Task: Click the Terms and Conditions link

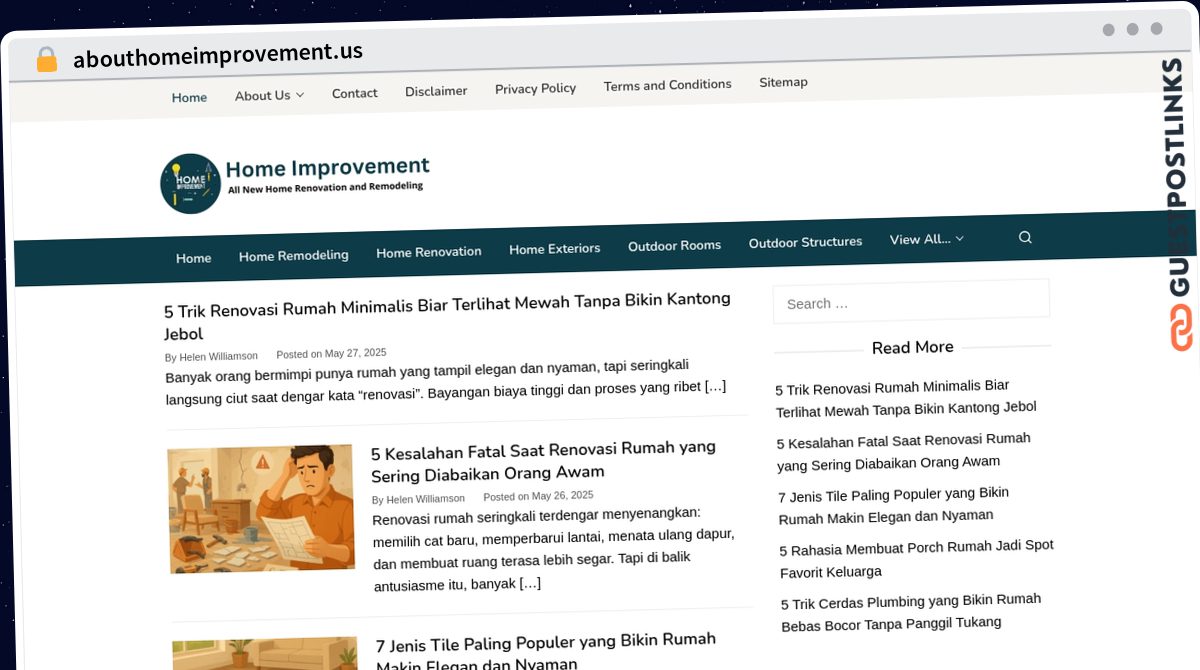Action: tap(667, 85)
